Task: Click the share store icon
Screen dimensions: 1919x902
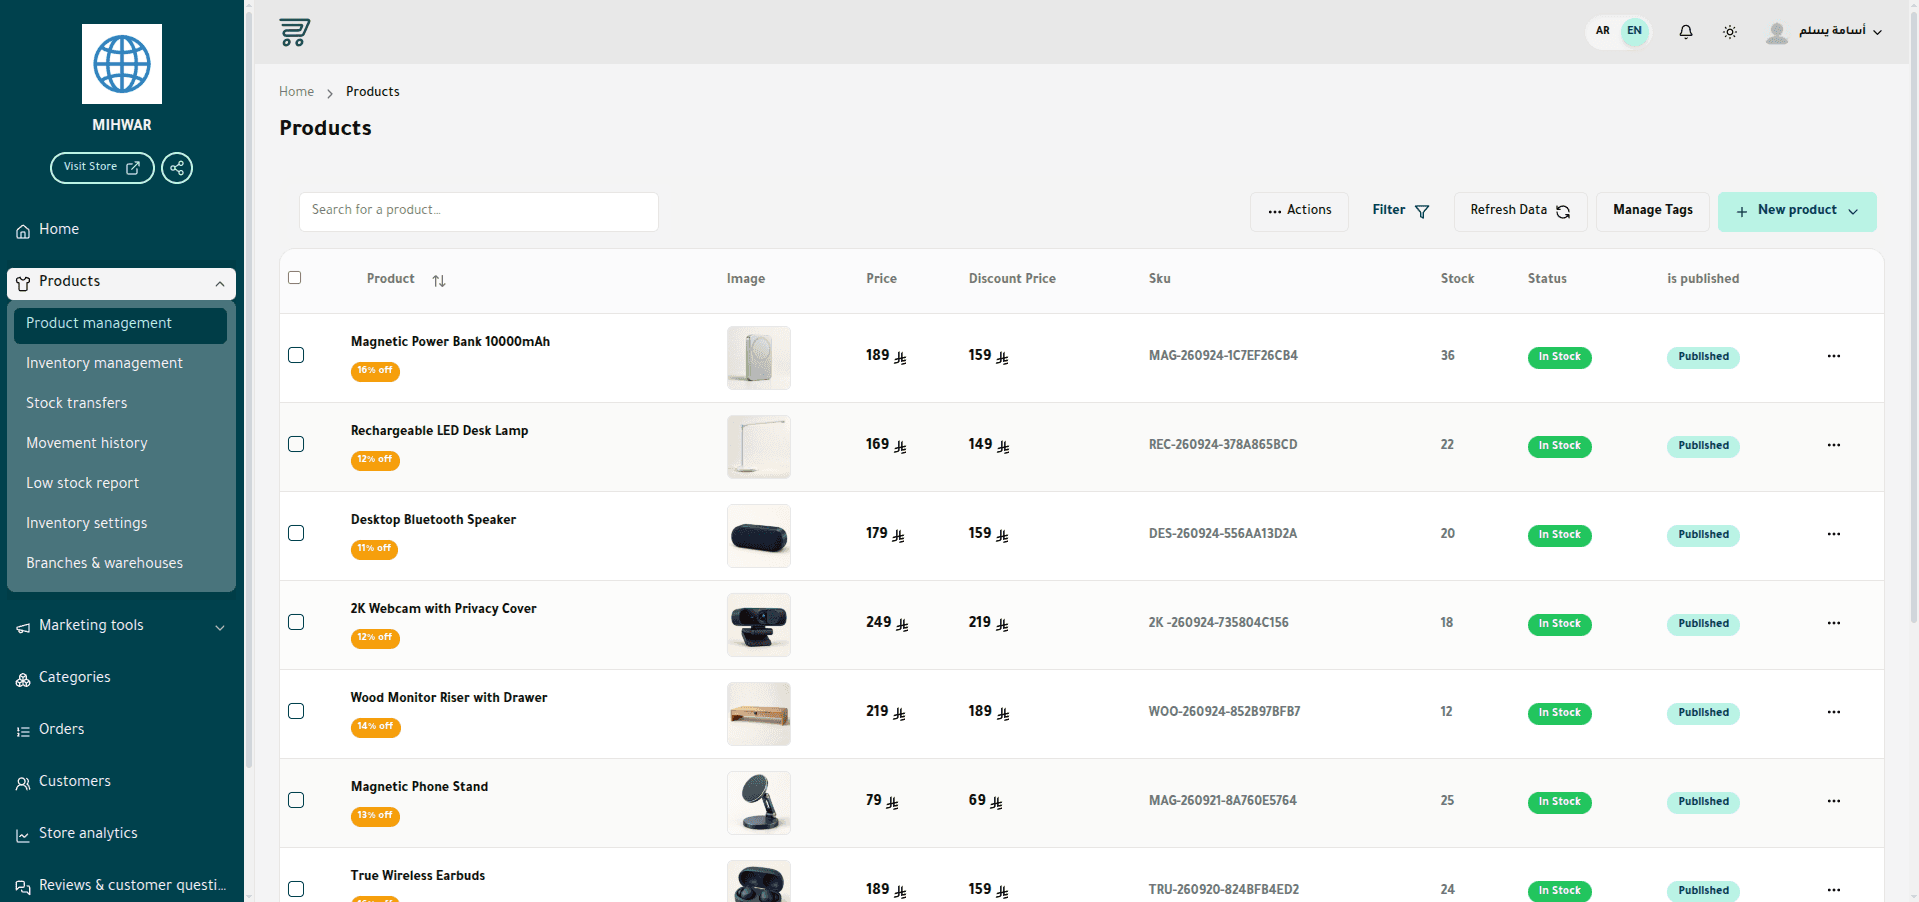Action: tap(177, 168)
